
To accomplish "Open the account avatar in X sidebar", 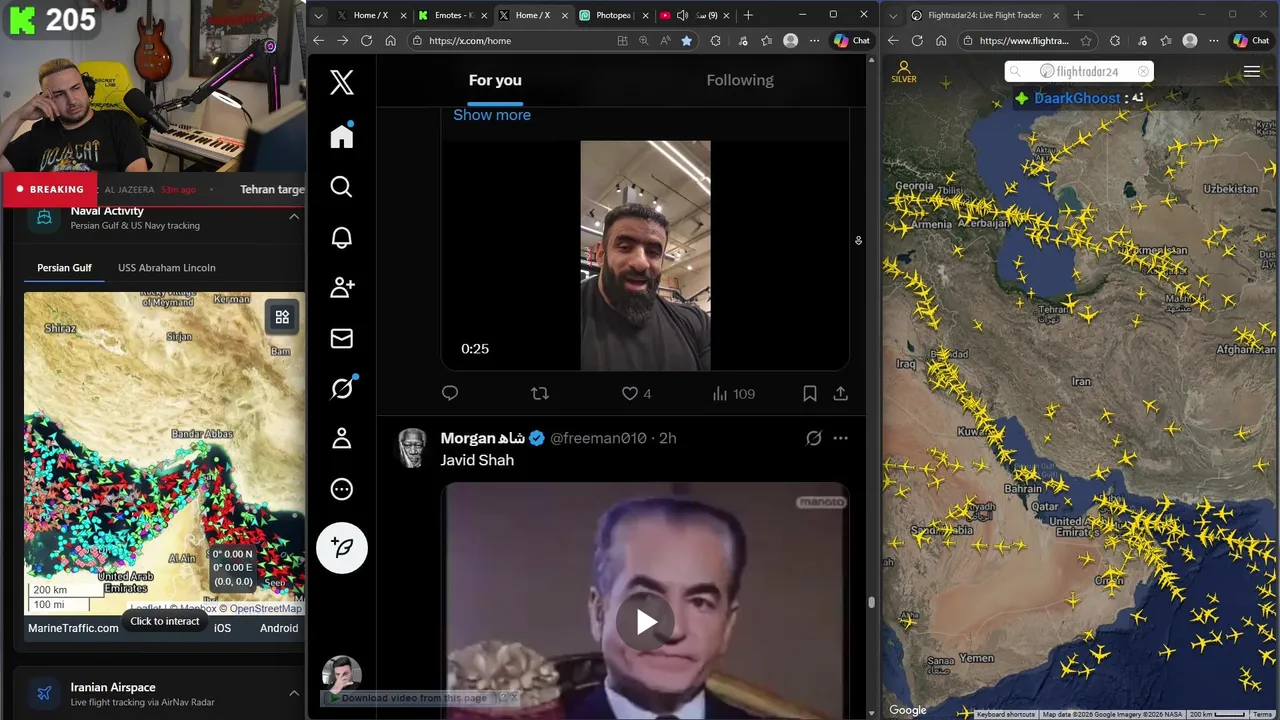I will pos(341,674).
